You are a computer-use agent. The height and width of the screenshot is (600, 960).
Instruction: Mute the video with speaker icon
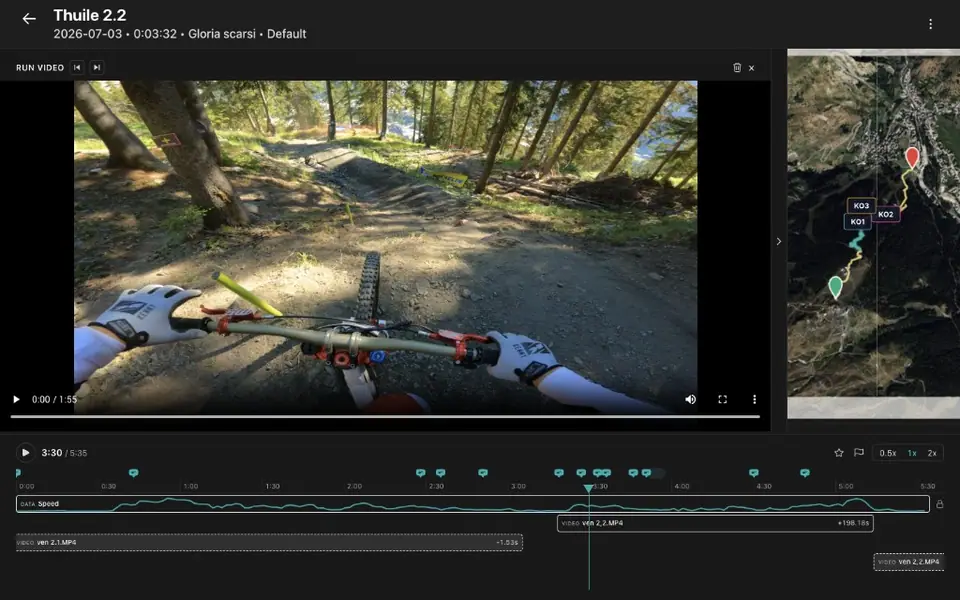coord(691,399)
